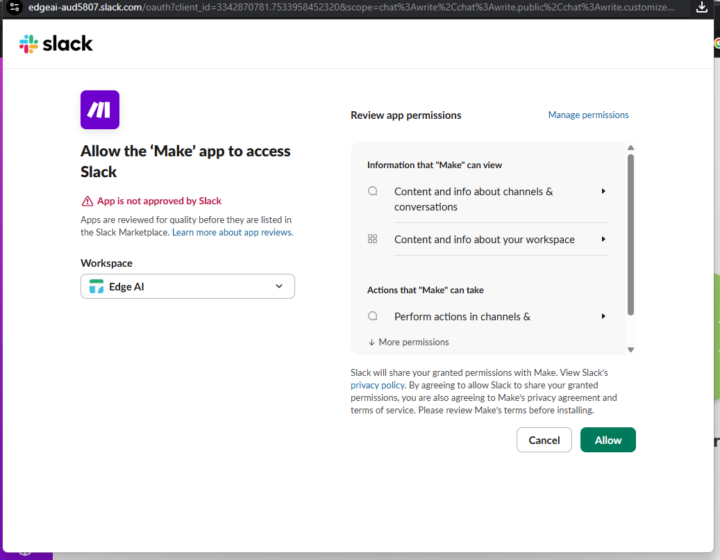720x560 pixels.
Task: Click the permissions list scrollbar thumb
Action: pos(630,235)
